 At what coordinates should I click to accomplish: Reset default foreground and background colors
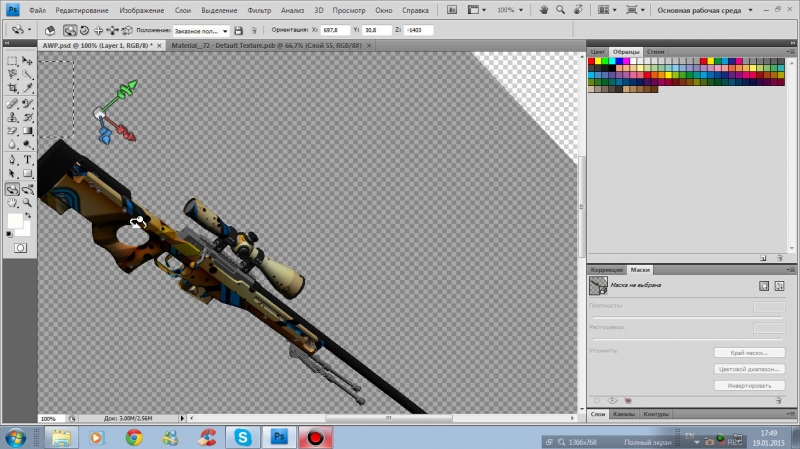9,235
